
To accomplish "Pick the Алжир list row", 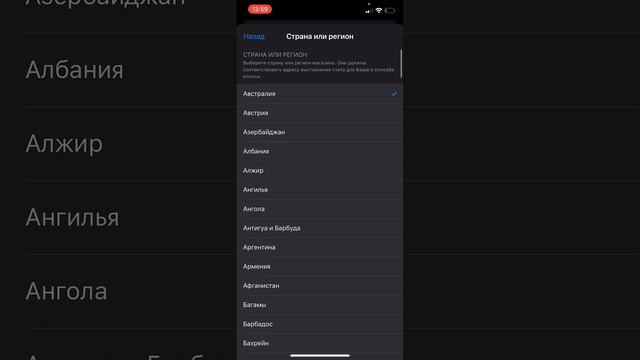I will pos(320,170).
